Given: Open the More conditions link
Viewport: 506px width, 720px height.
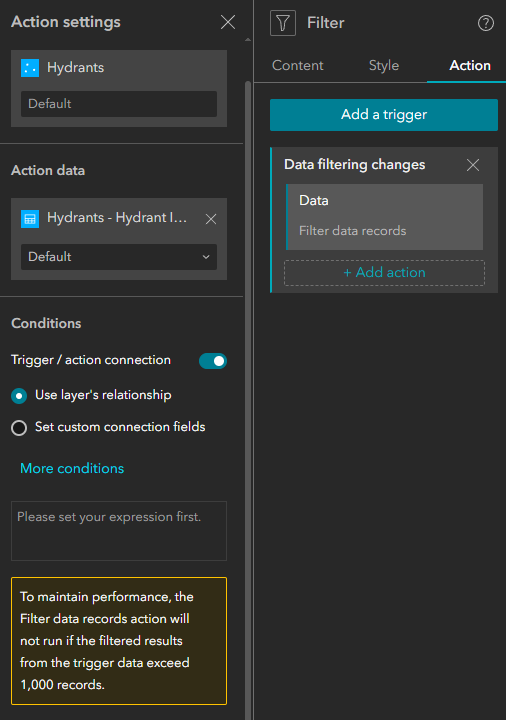Looking at the screenshot, I should point(72,468).
